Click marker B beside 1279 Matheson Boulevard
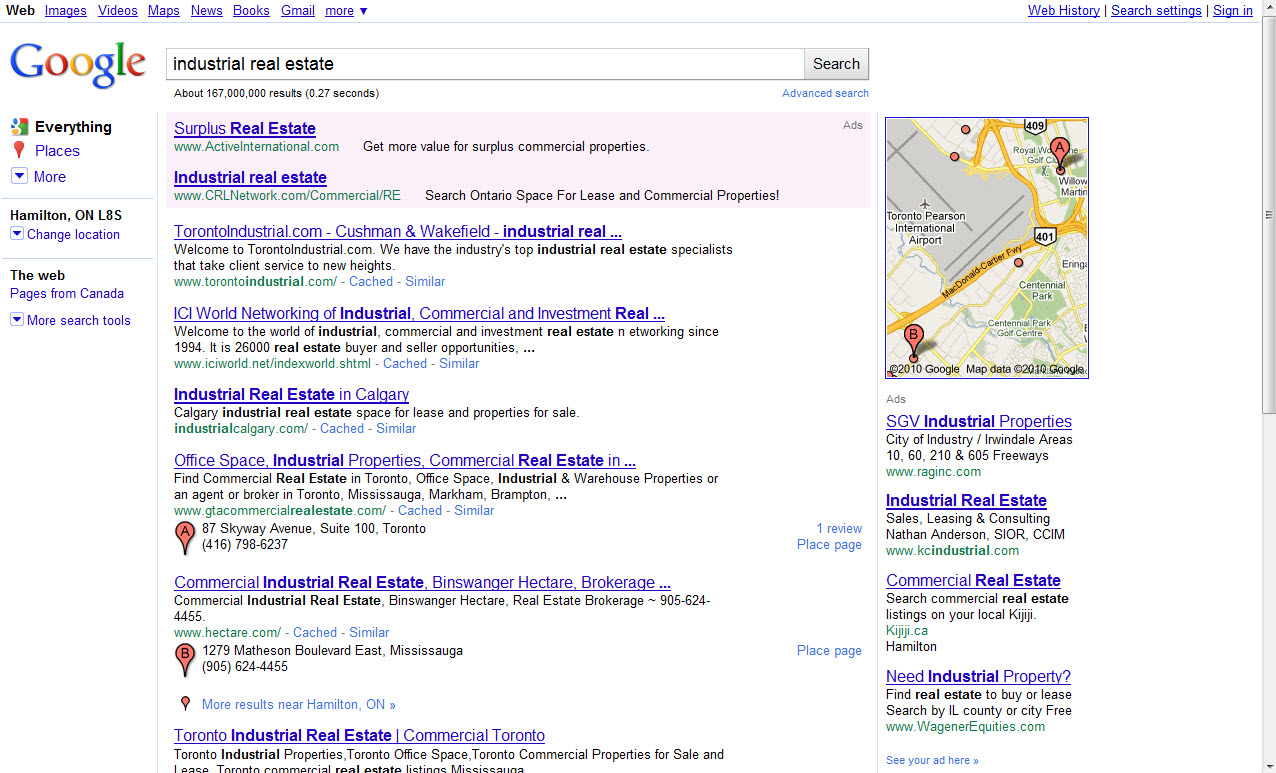Viewport: 1276px width, 773px height. [184, 660]
